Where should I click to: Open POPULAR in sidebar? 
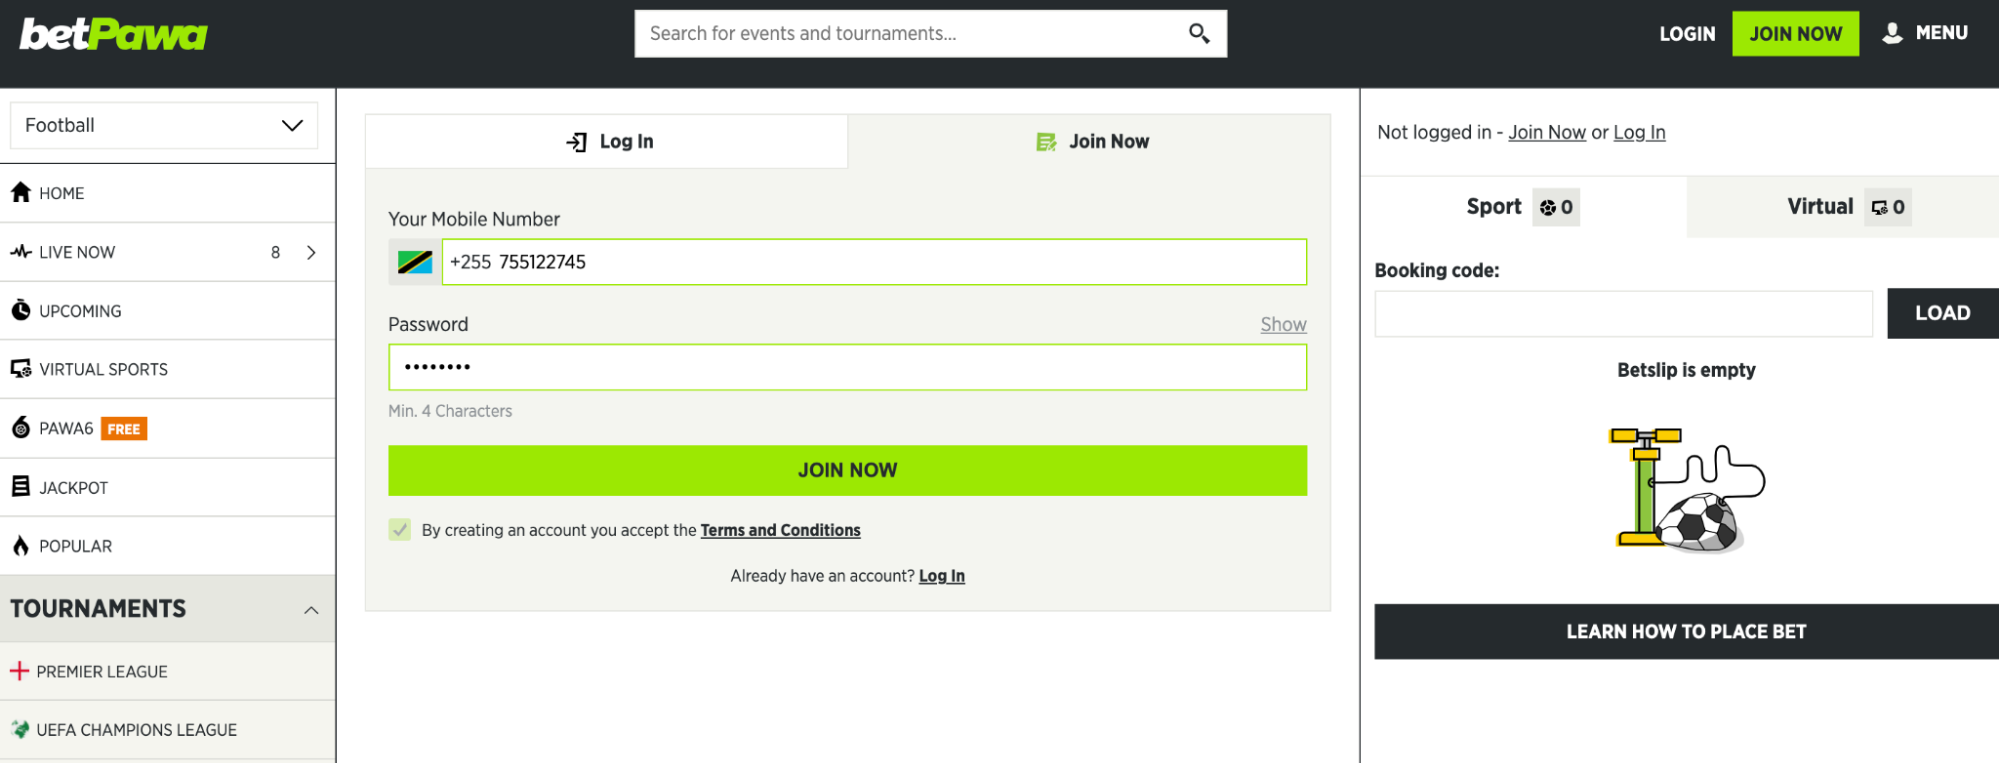pos(168,546)
